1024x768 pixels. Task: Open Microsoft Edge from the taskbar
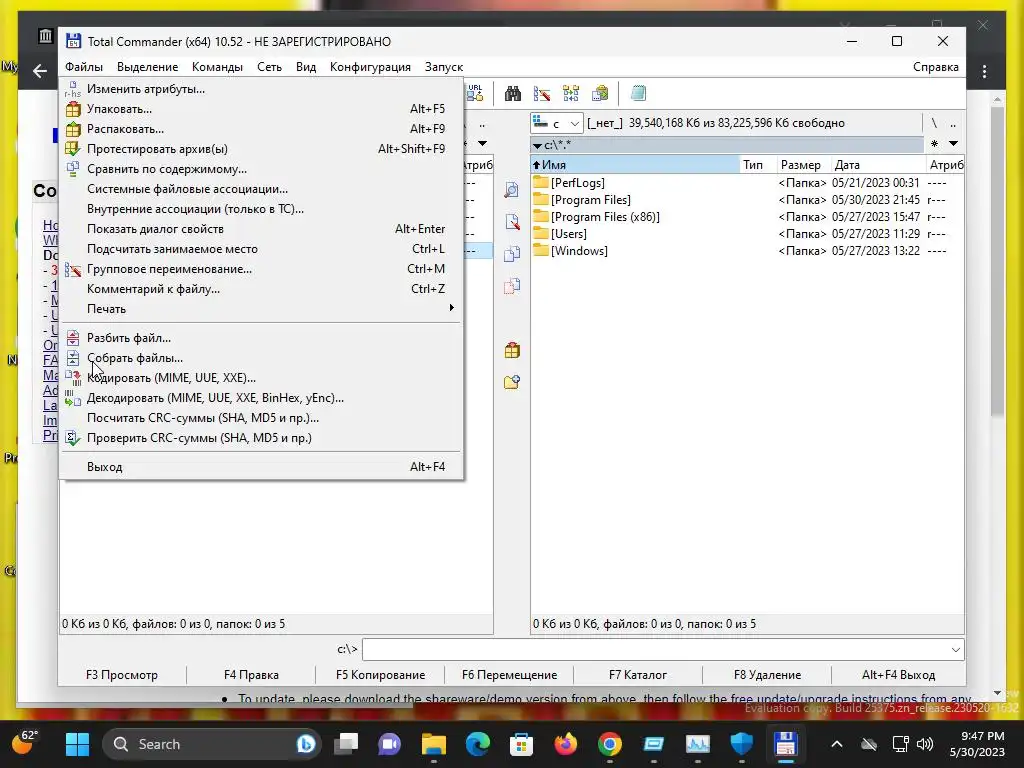point(477,744)
